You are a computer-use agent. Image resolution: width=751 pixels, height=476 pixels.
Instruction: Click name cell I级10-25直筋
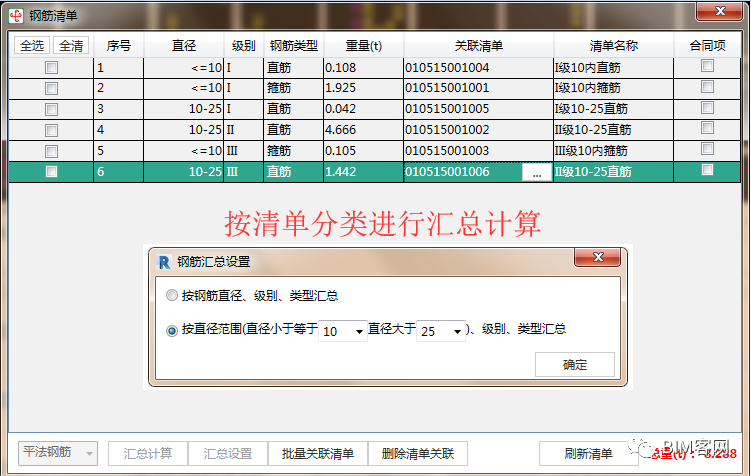[614, 110]
